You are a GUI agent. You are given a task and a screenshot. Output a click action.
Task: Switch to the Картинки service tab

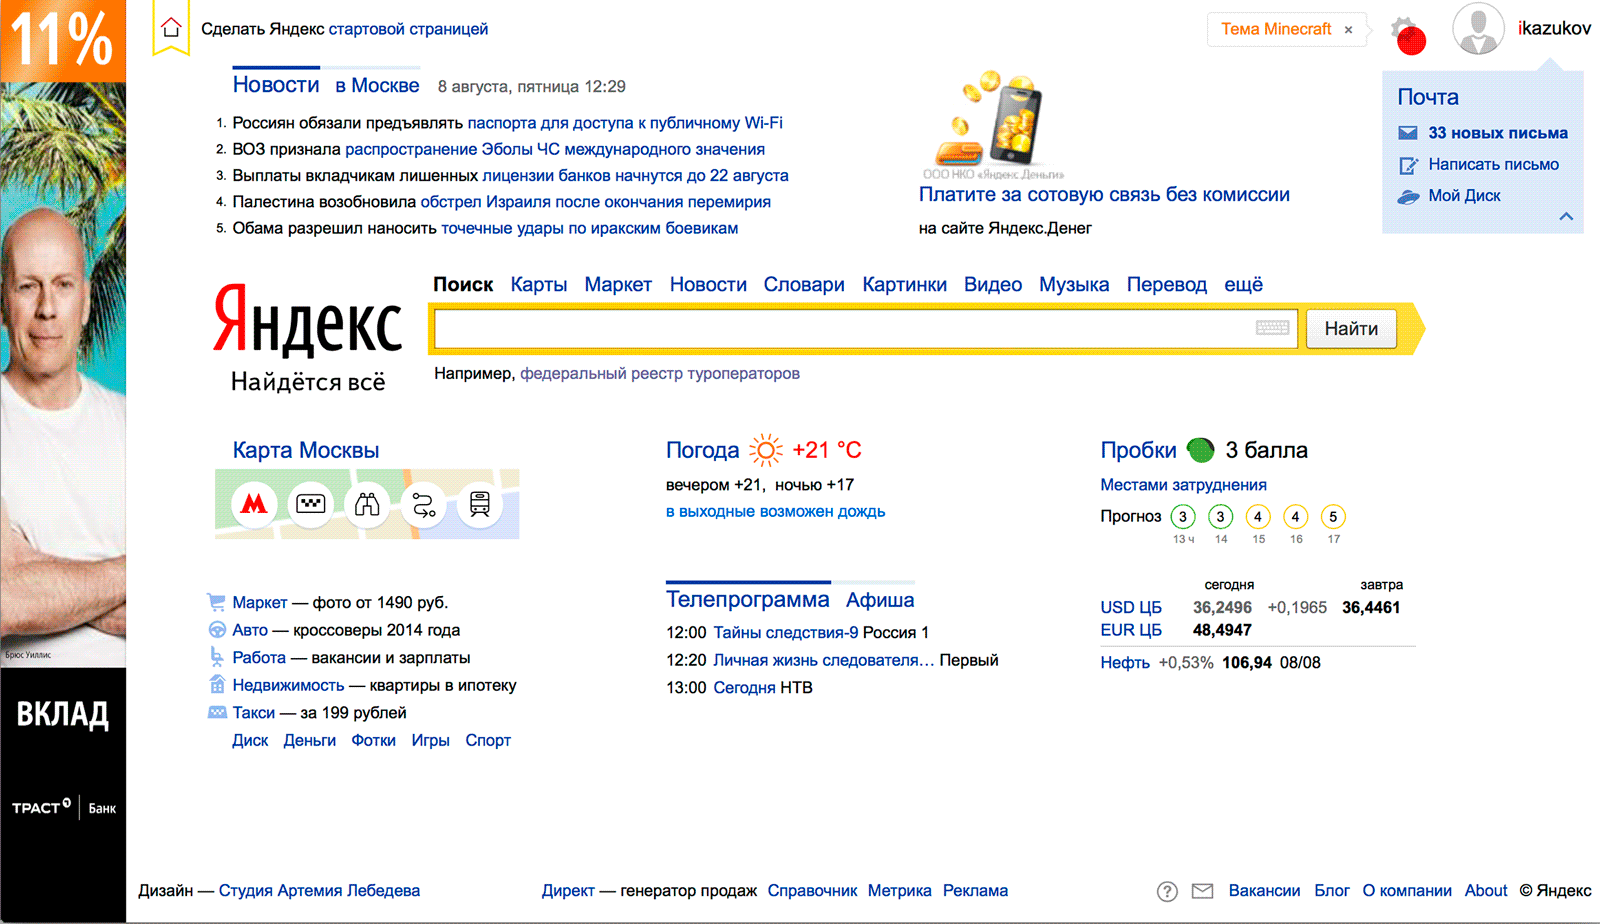click(x=905, y=285)
